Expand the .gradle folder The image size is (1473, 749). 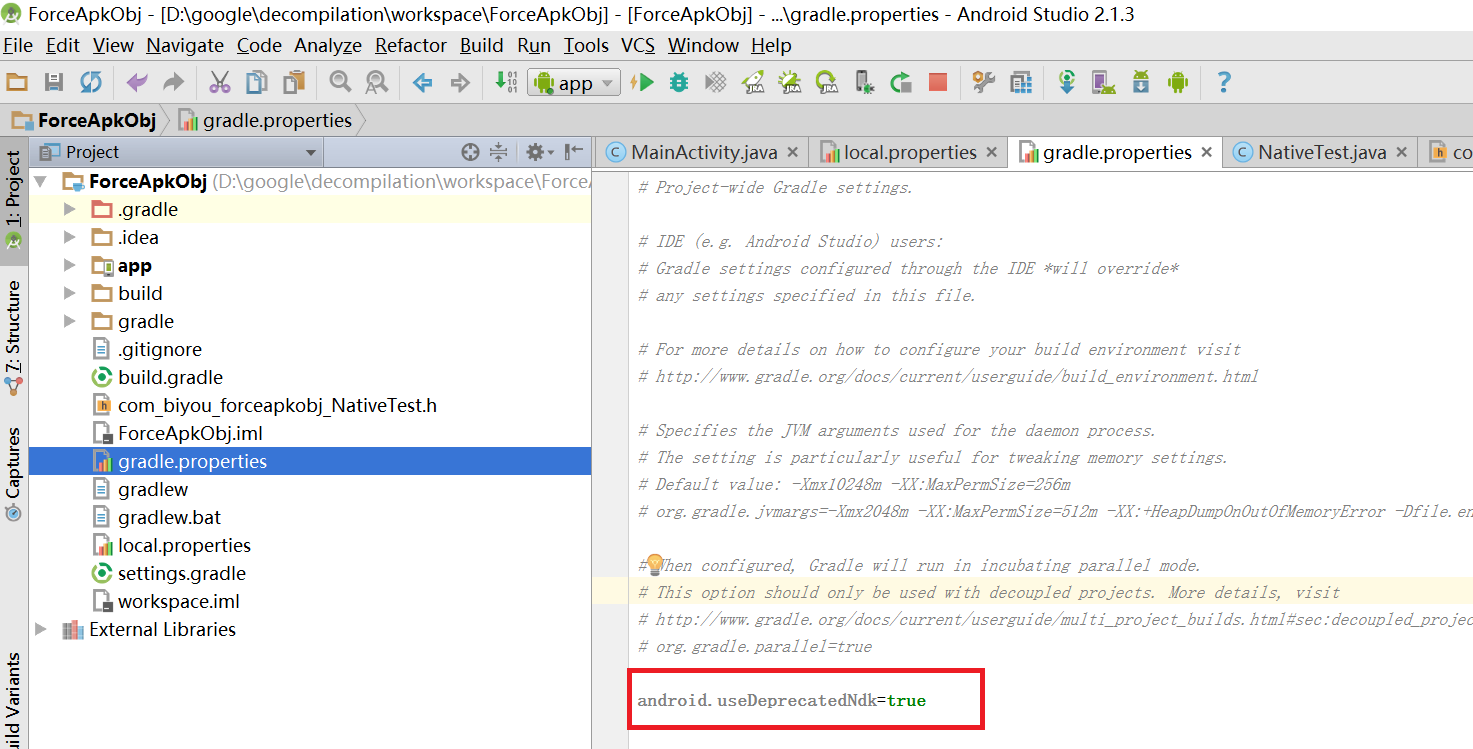click(69, 209)
